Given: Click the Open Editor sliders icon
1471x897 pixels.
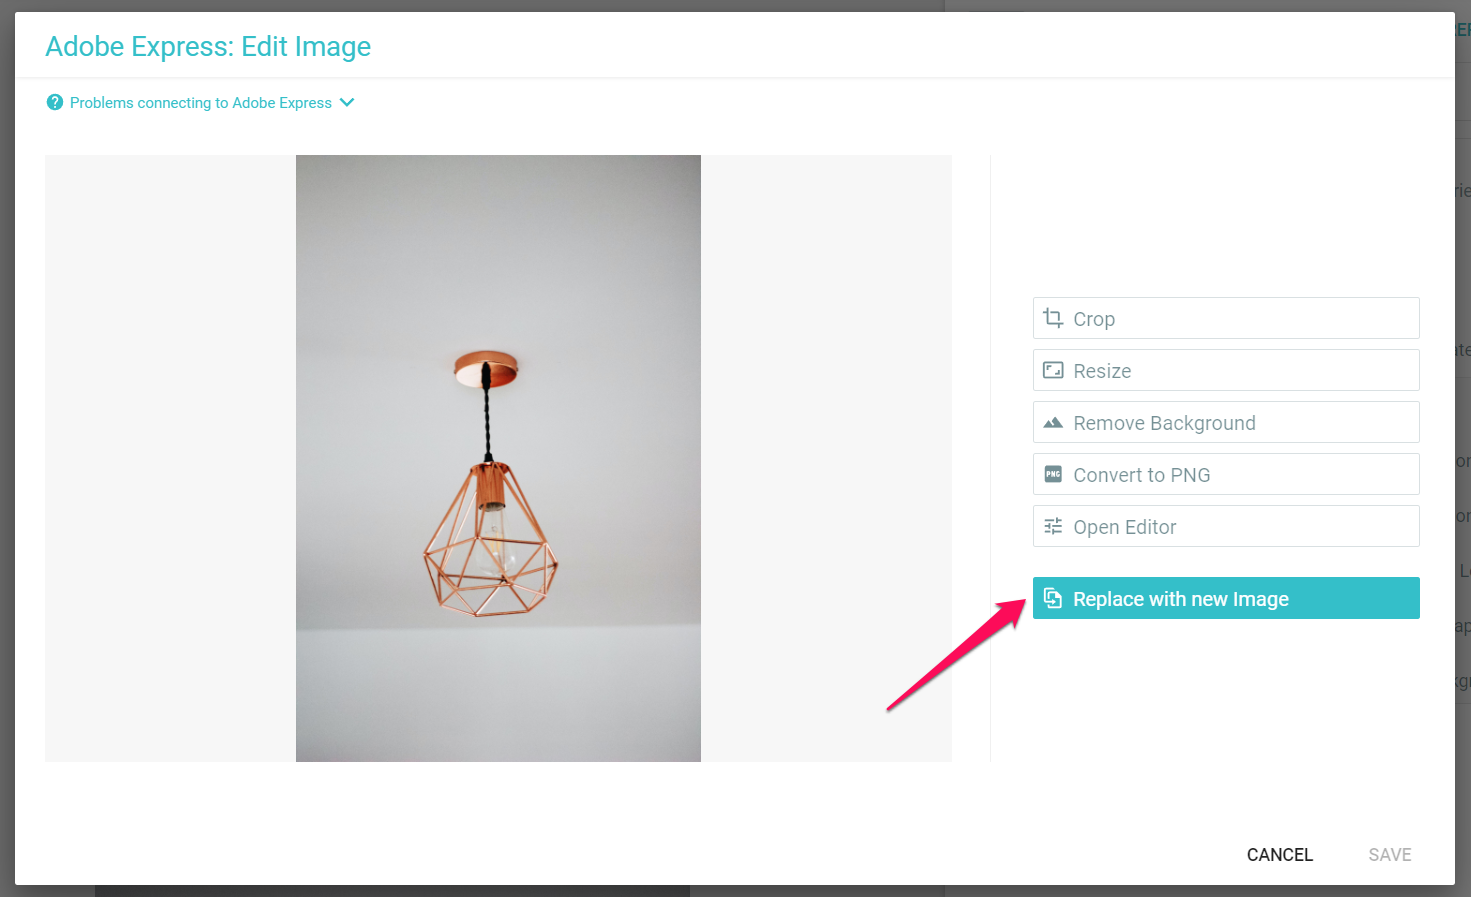Looking at the screenshot, I should point(1053,526).
